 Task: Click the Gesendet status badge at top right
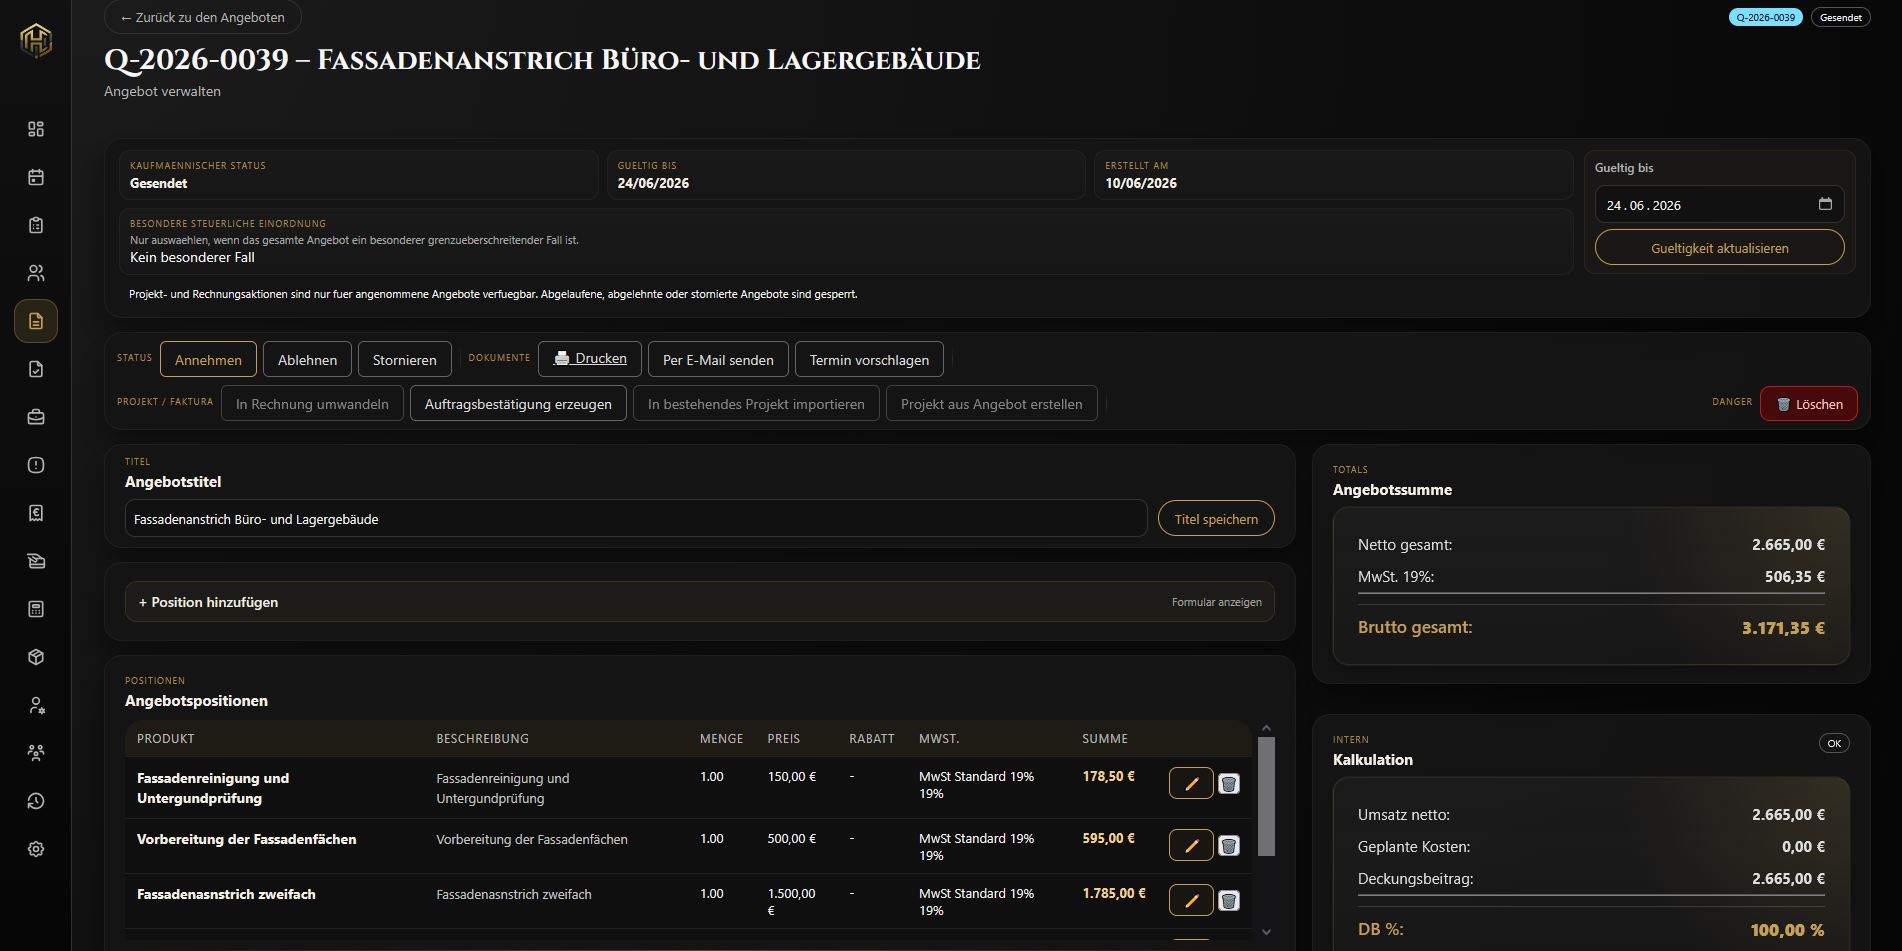coord(1841,17)
